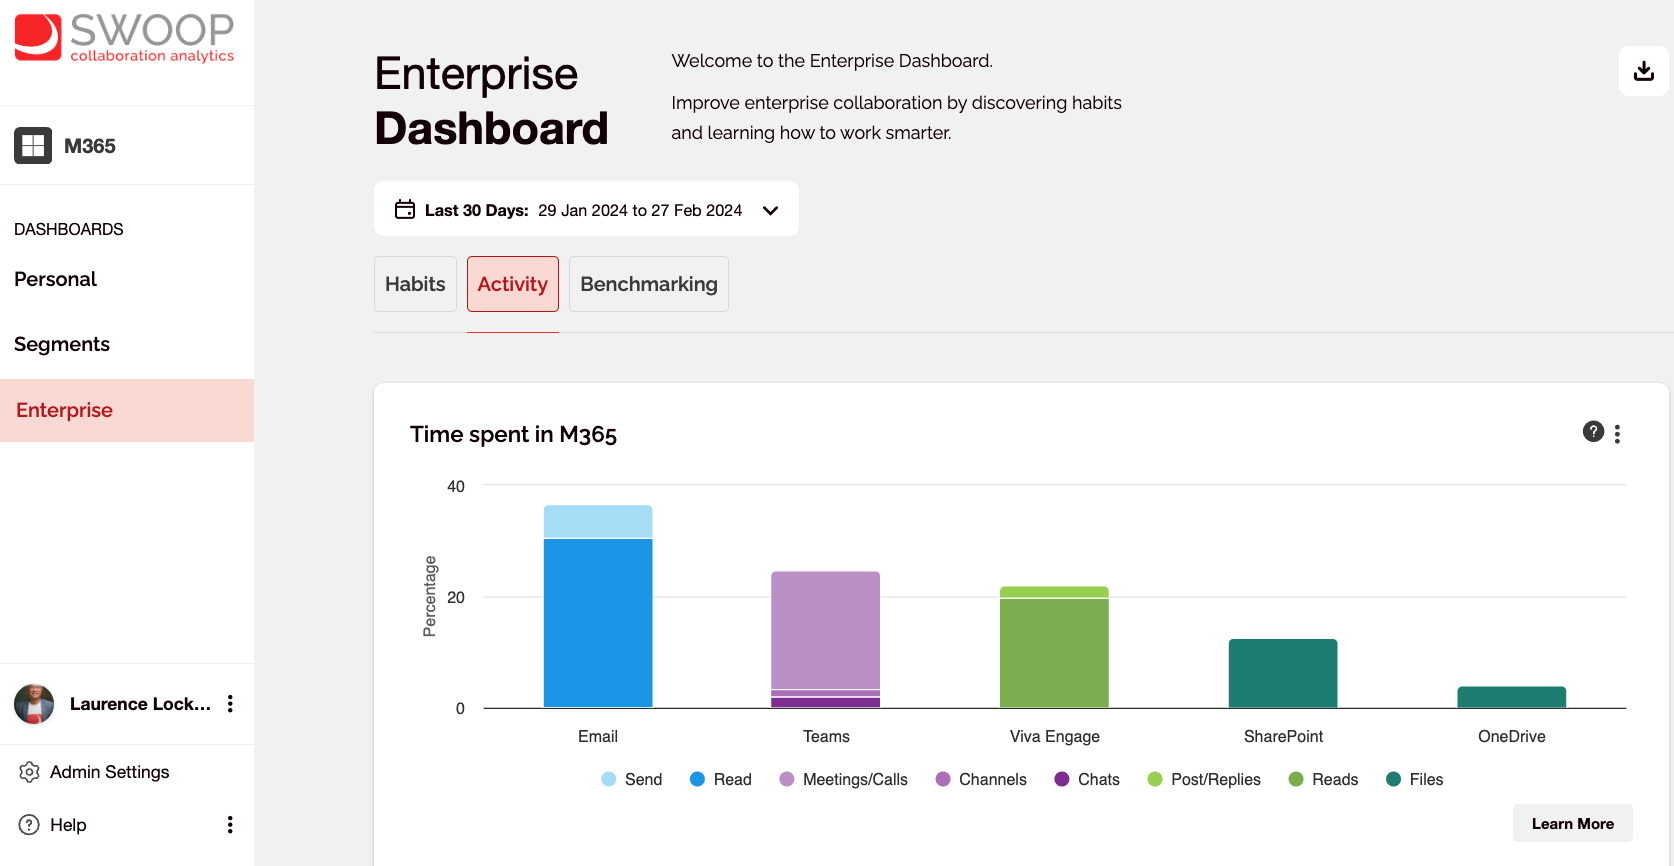This screenshot has height=866, width=1674.
Task: Open the options menu next to Laurence Lock
Action: point(230,703)
